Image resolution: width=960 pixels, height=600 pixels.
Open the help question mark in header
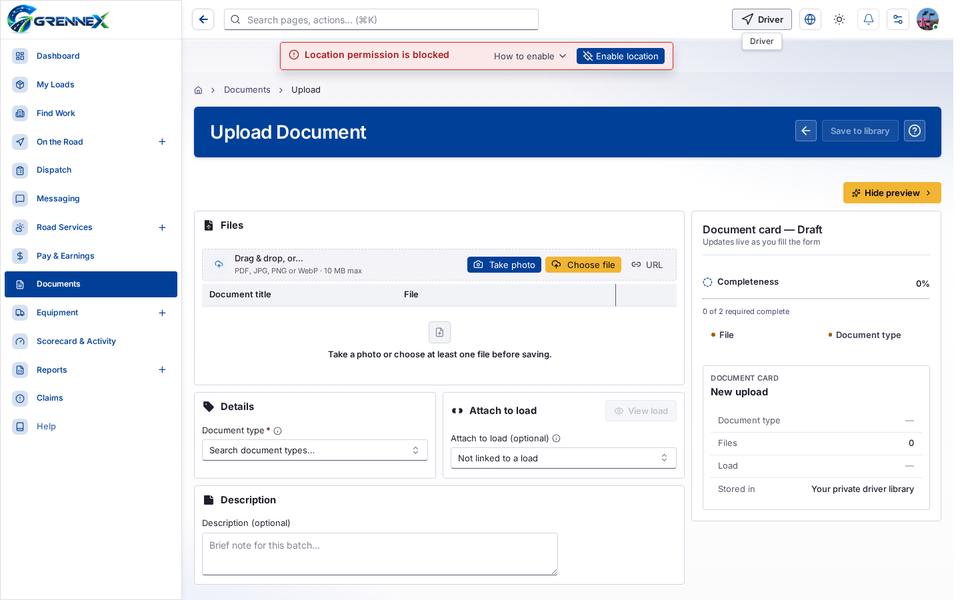(x=915, y=131)
